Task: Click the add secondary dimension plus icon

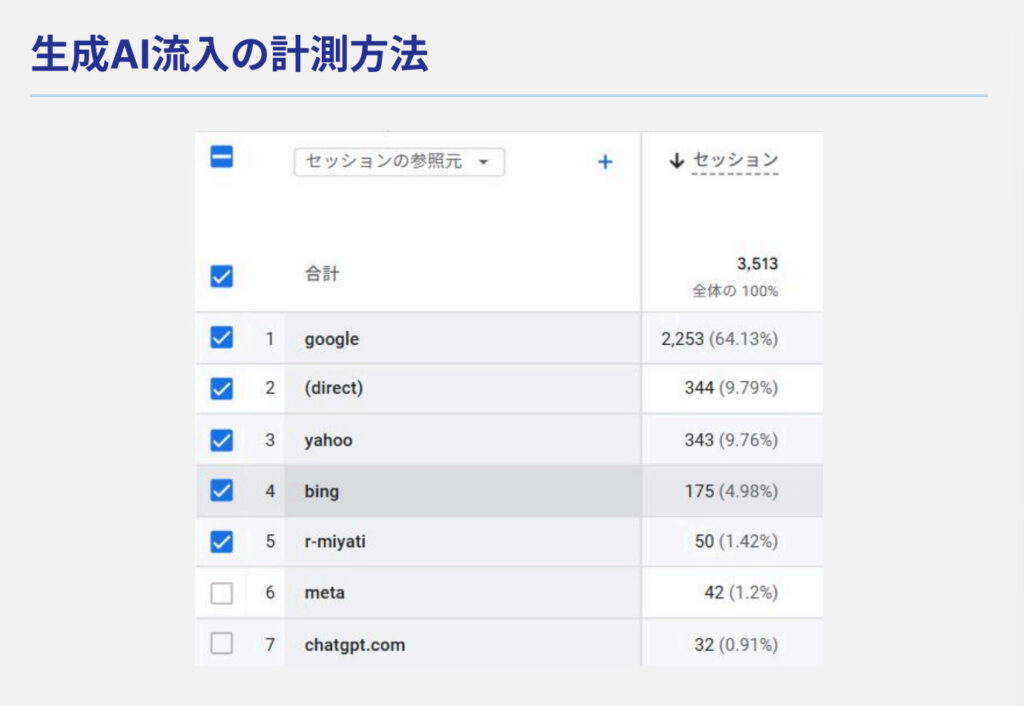Action: click(604, 161)
